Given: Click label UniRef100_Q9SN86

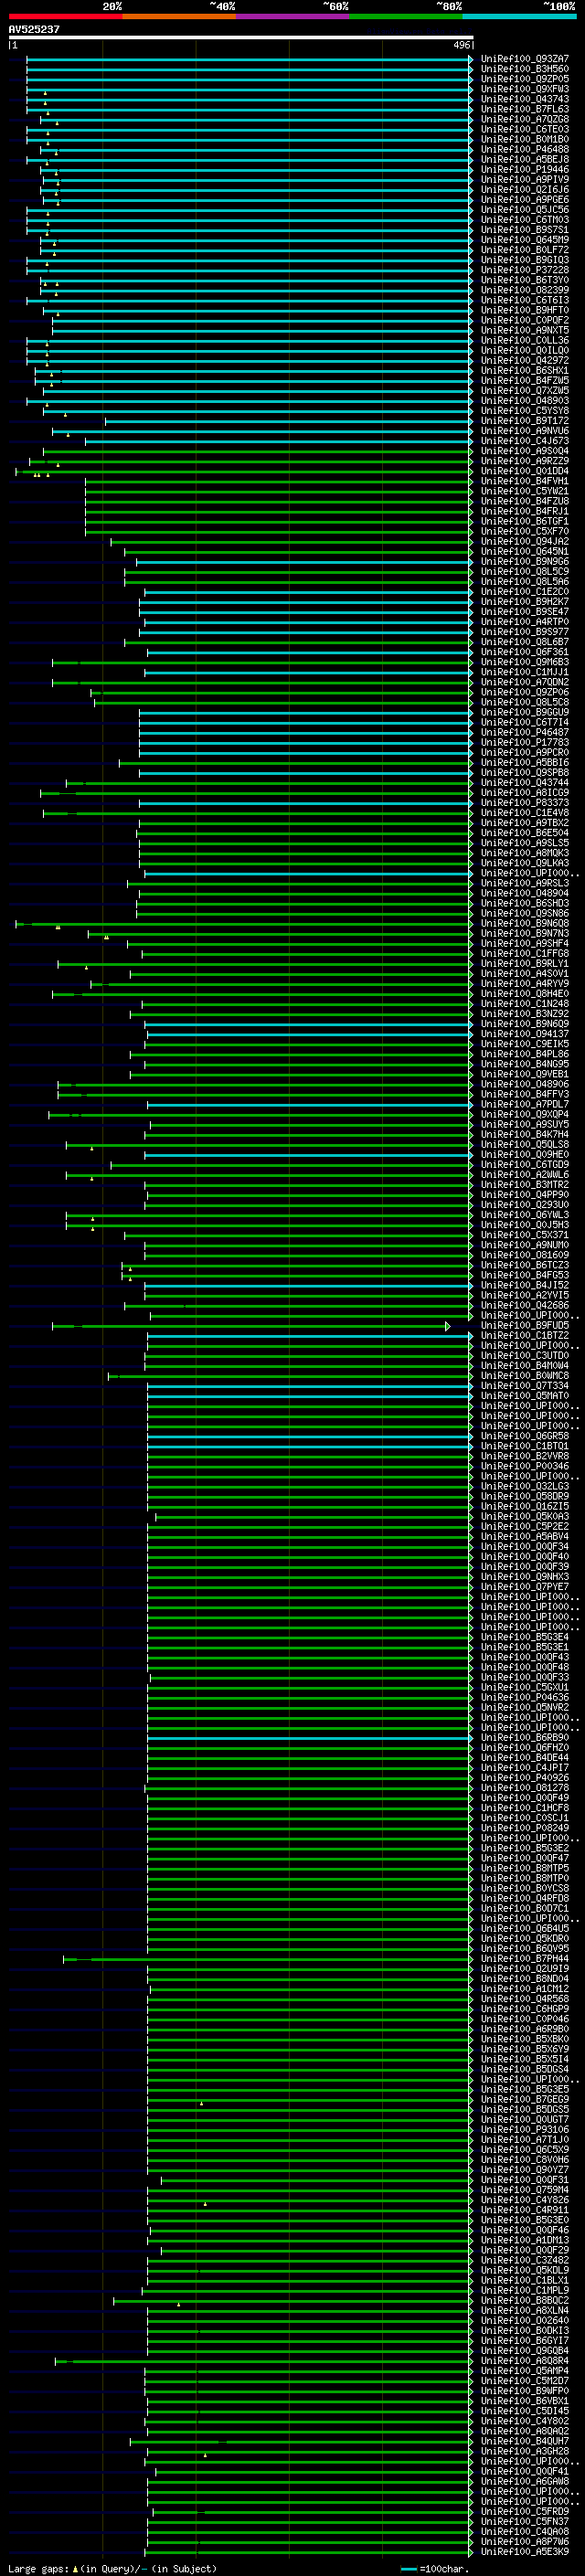Looking at the screenshot, I should coord(525,913).
